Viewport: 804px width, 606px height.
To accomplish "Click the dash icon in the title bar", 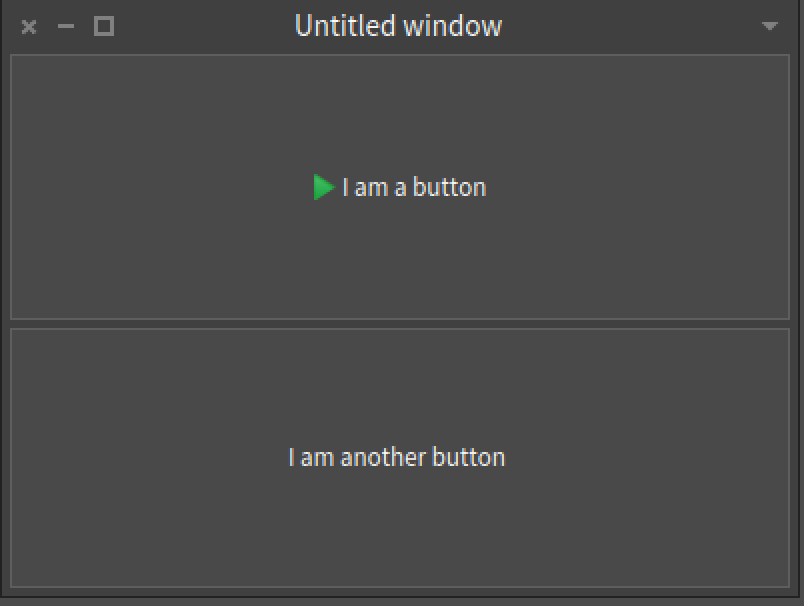I will 66,27.
